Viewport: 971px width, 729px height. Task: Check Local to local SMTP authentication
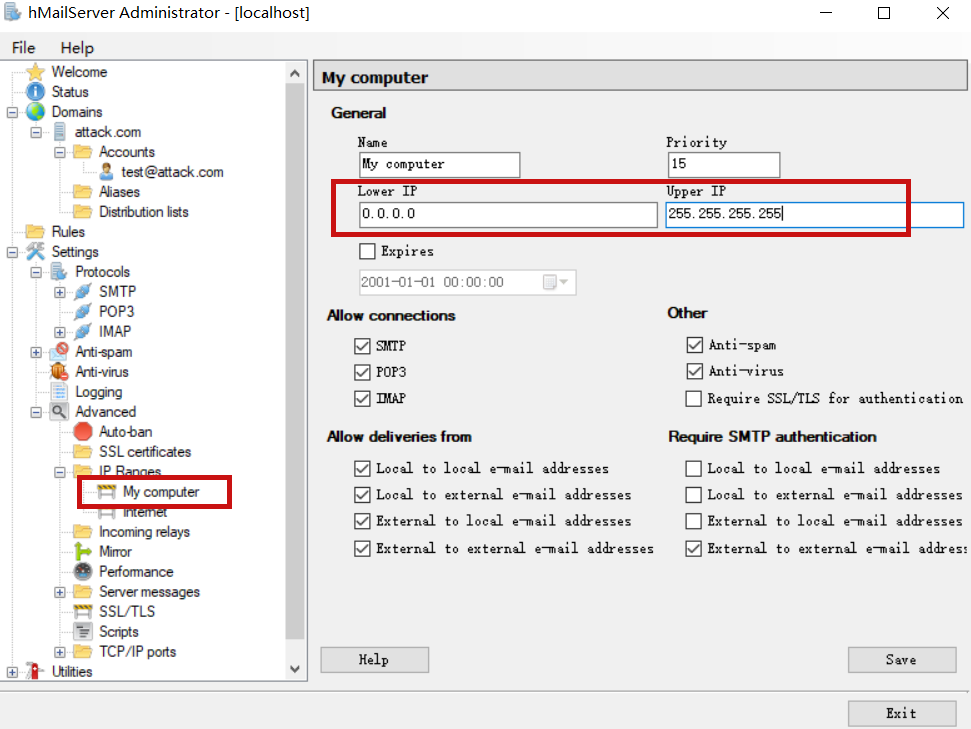tap(694, 468)
